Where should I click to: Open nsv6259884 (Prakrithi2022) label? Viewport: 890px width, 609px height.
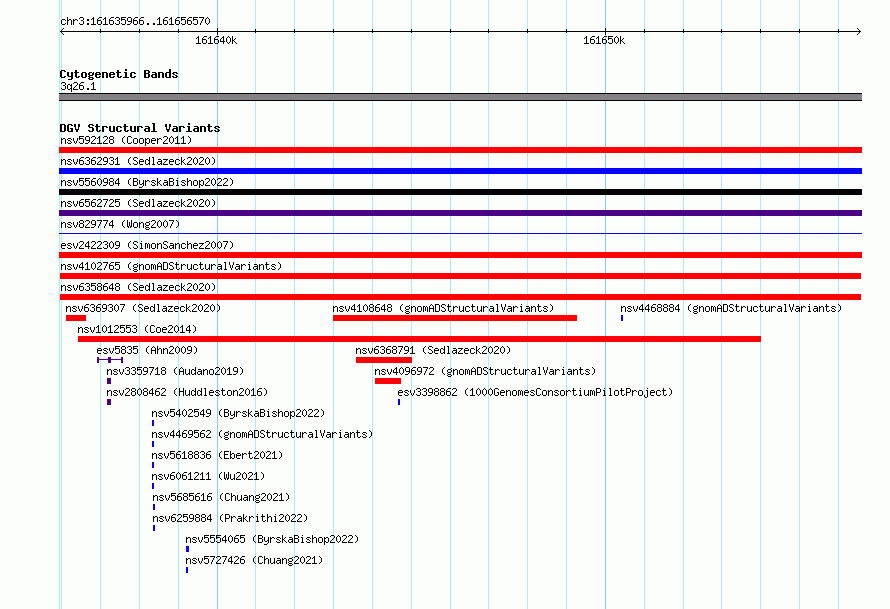tap(230, 518)
